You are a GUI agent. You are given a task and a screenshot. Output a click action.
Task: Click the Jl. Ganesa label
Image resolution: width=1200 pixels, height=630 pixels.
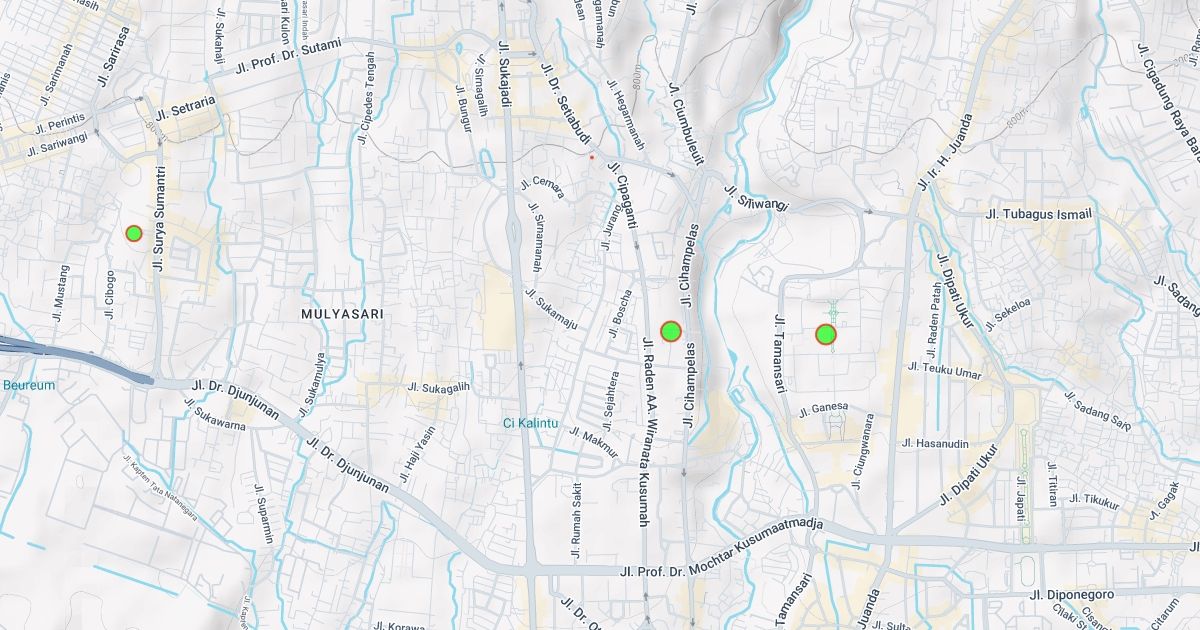click(x=824, y=409)
